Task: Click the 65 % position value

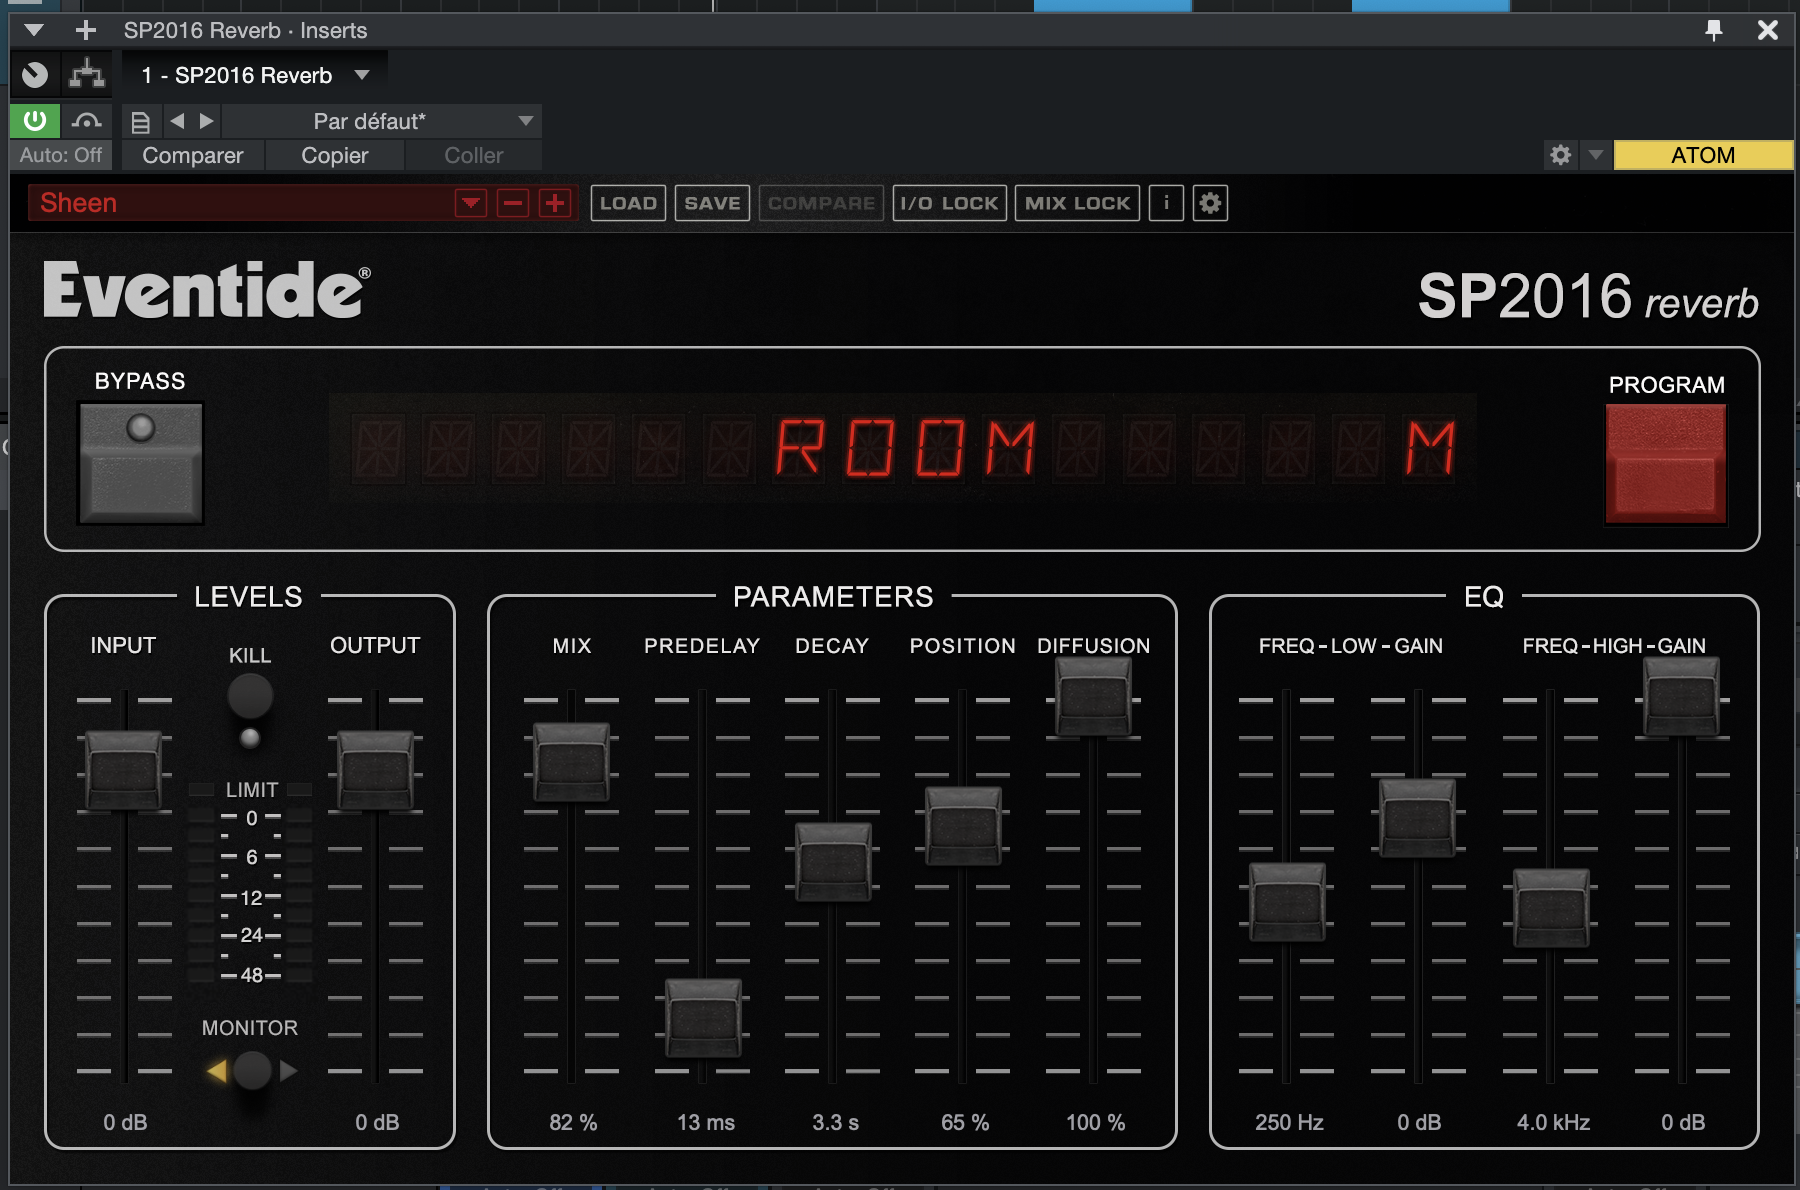Action: click(x=965, y=1123)
